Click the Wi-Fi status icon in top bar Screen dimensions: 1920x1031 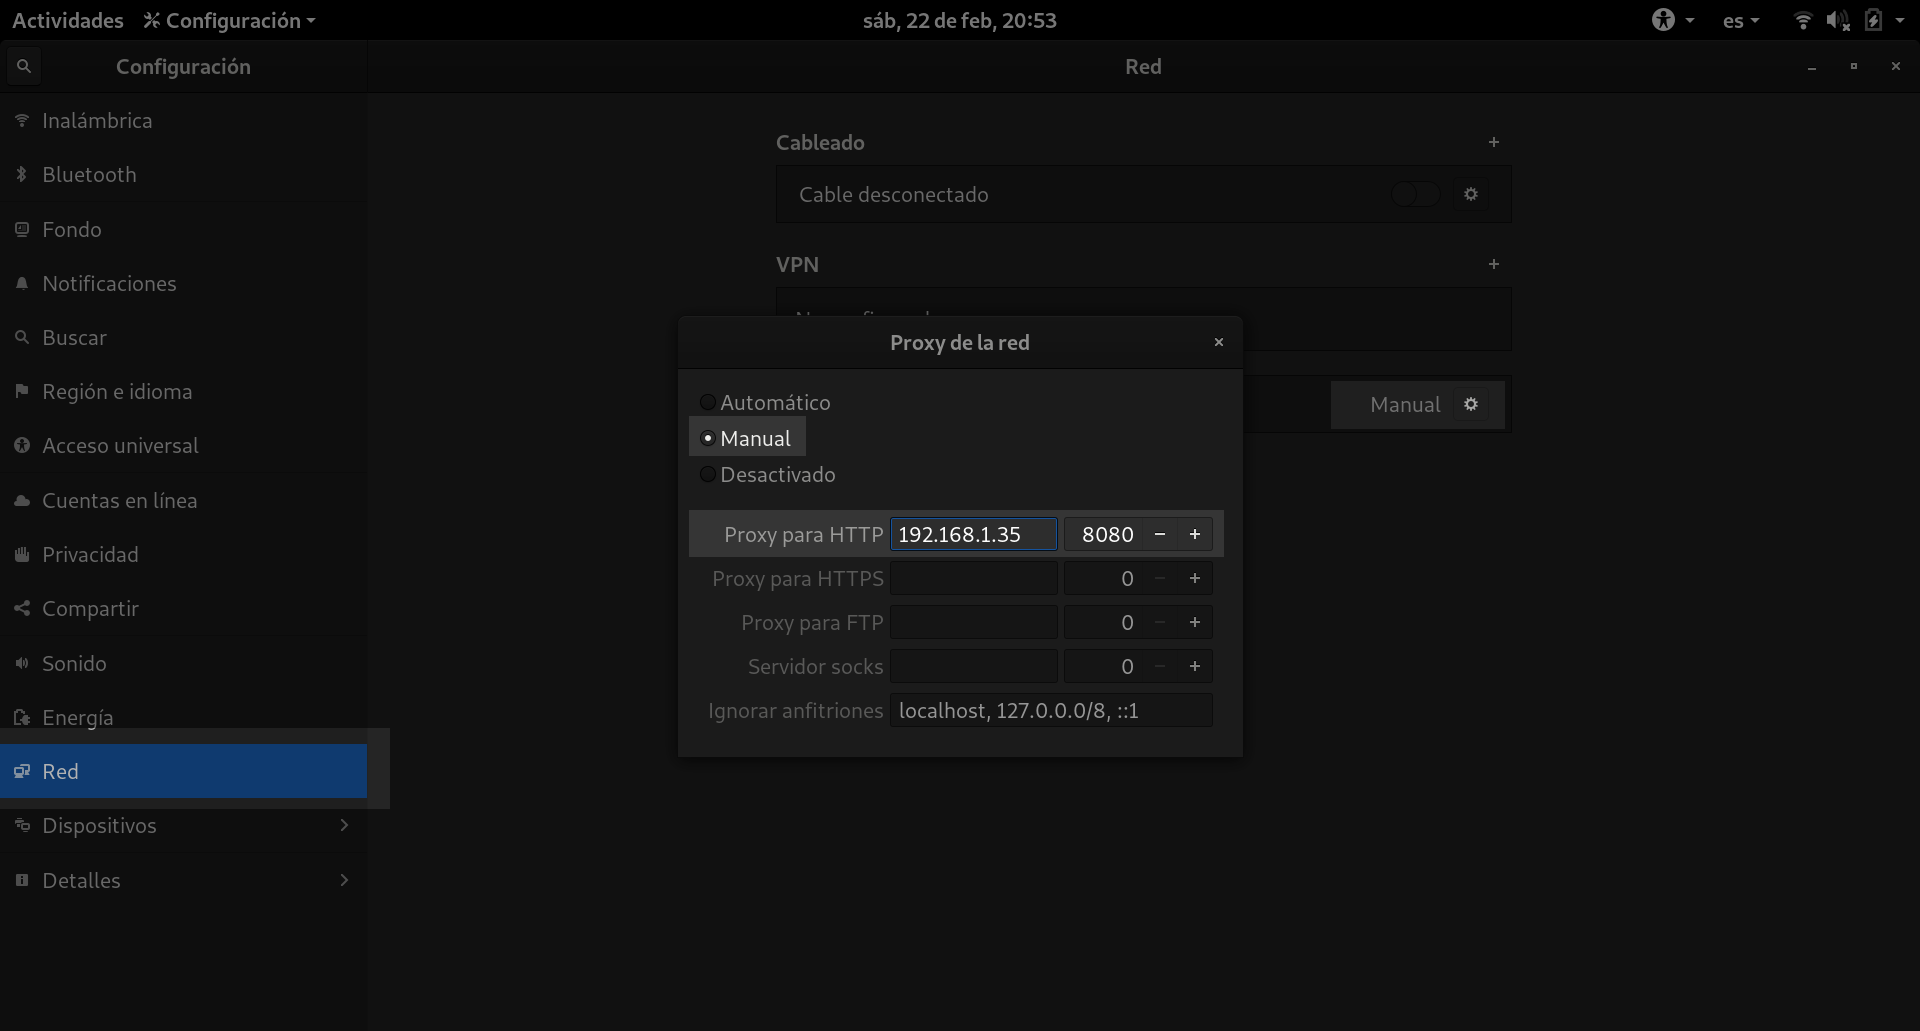(1803, 20)
